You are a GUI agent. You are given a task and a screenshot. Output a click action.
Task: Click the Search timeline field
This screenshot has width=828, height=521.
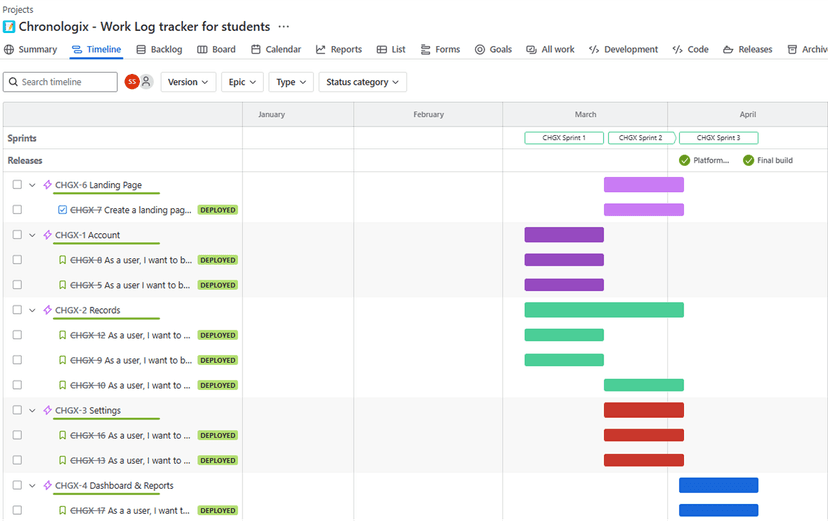point(60,82)
